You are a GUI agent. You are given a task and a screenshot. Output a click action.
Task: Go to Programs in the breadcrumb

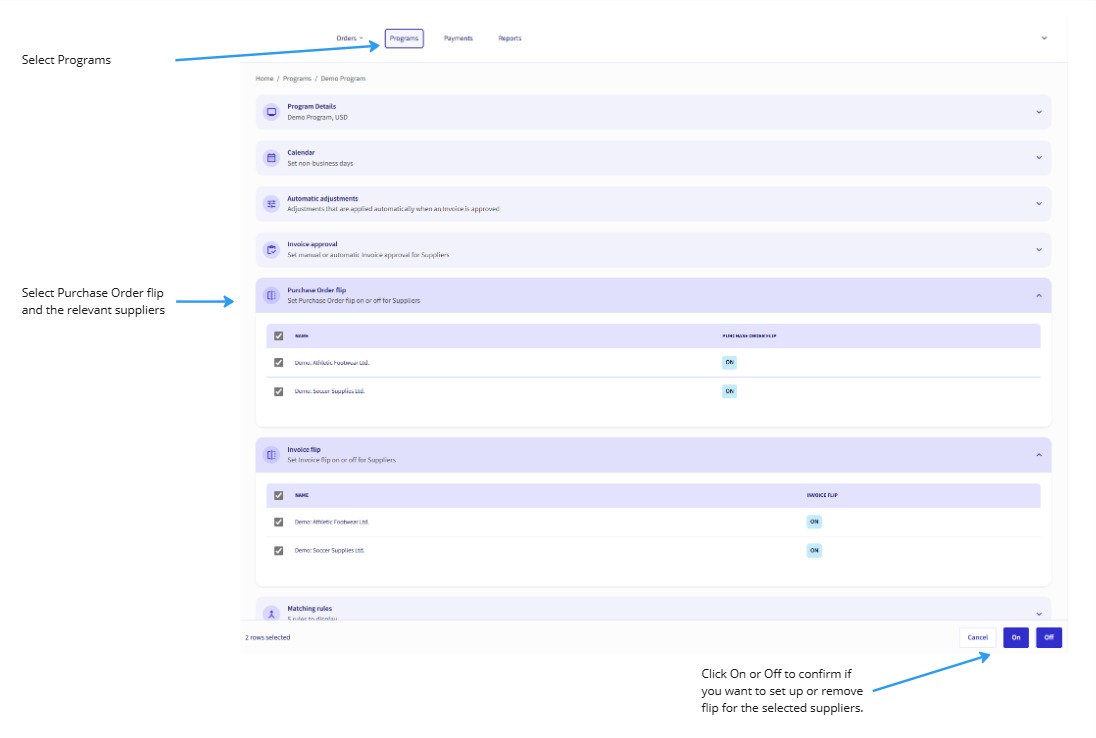(297, 78)
